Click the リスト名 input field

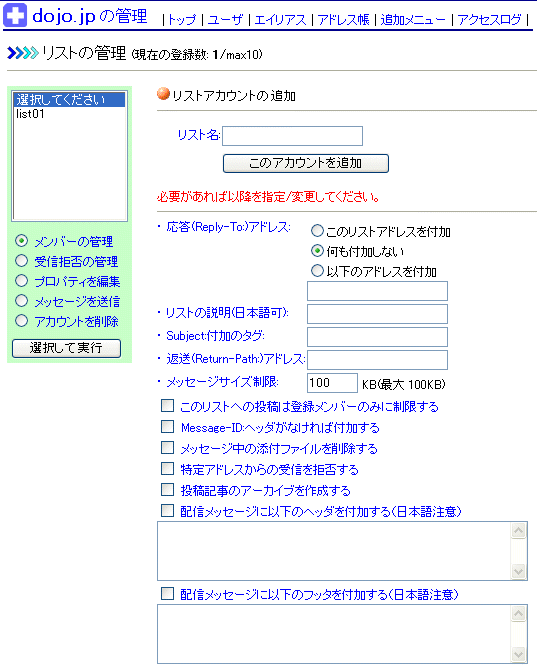pos(293,136)
